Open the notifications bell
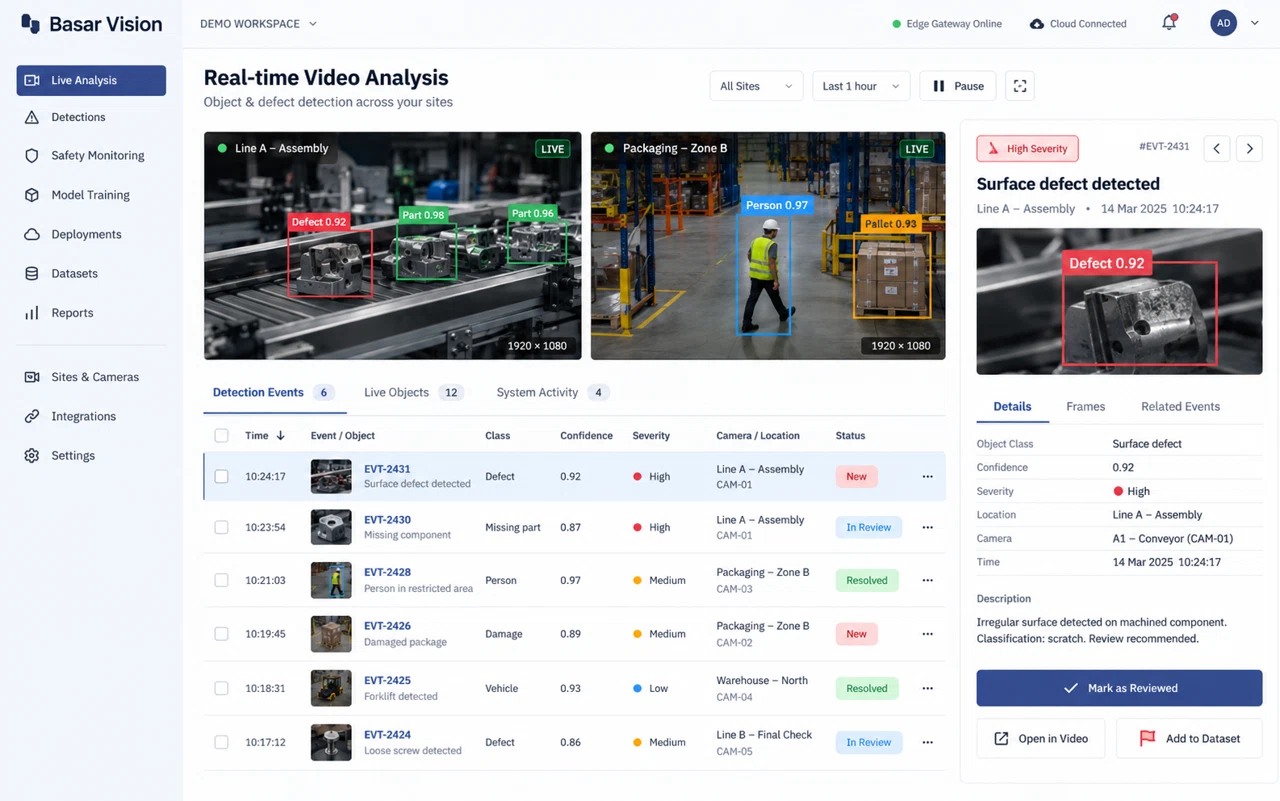The width and height of the screenshot is (1280, 801). pyautogui.click(x=1169, y=23)
